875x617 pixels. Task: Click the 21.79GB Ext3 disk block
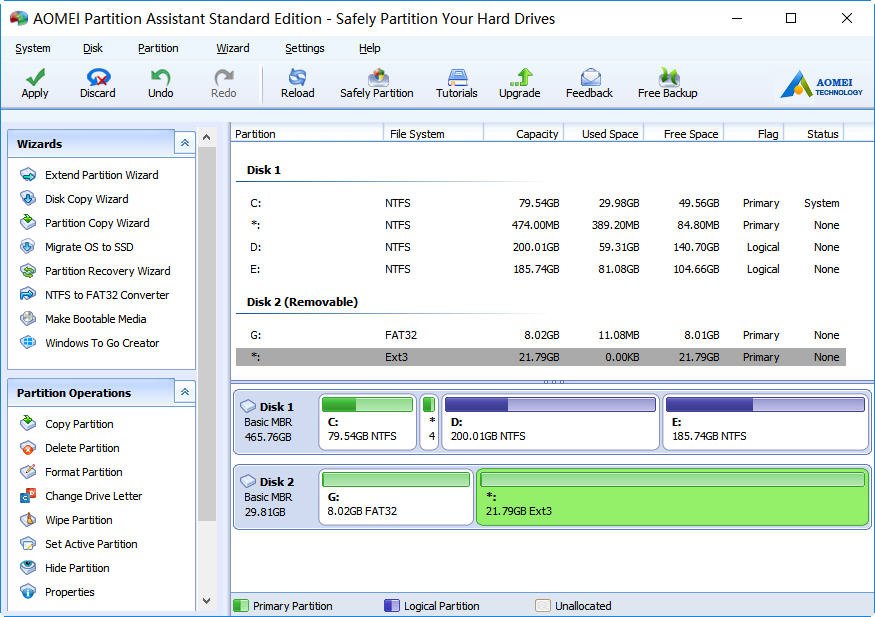point(672,497)
